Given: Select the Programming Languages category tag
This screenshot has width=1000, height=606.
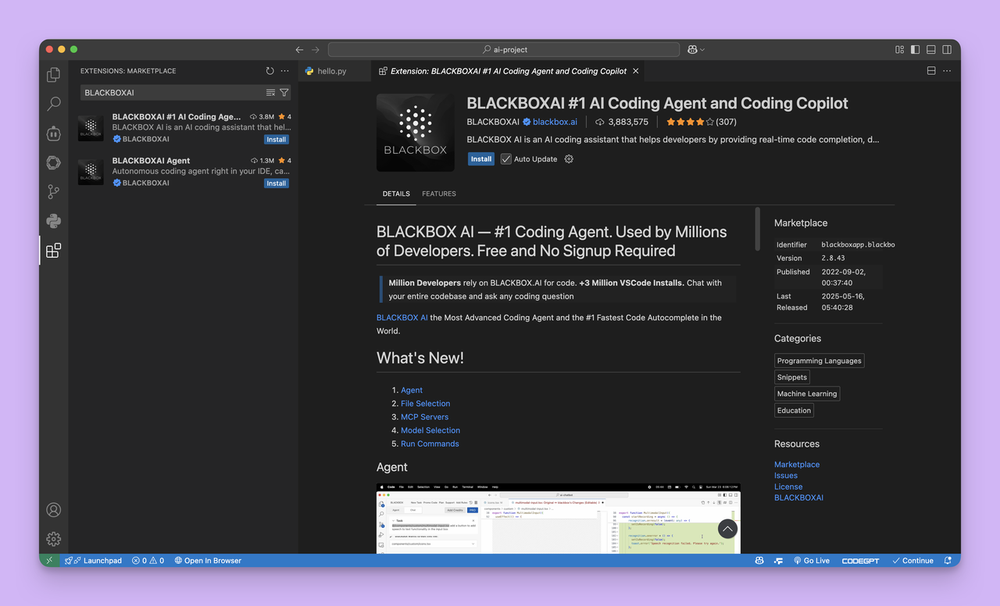Looking at the screenshot, I should pos(819,360).
